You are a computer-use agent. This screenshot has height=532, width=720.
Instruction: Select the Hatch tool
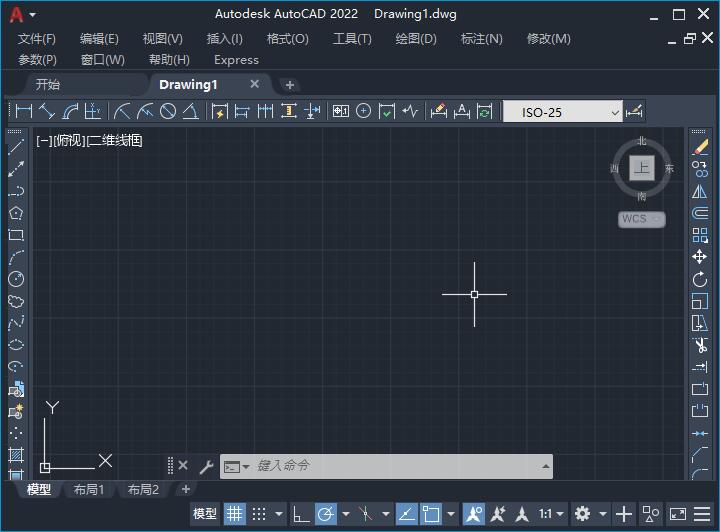pos(16,455)
